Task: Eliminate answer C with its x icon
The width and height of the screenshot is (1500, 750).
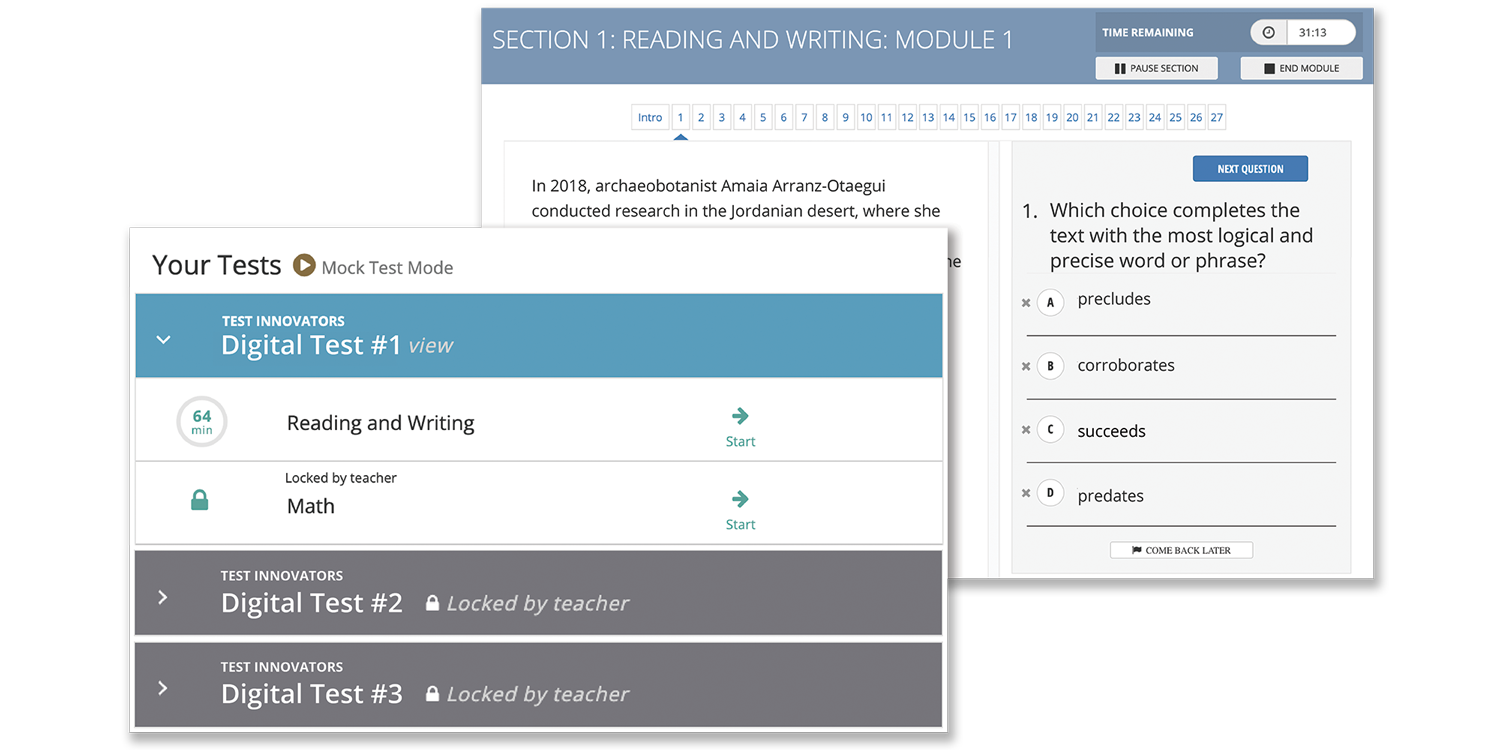Action: pyautogui.click(x=1026, y=430)
